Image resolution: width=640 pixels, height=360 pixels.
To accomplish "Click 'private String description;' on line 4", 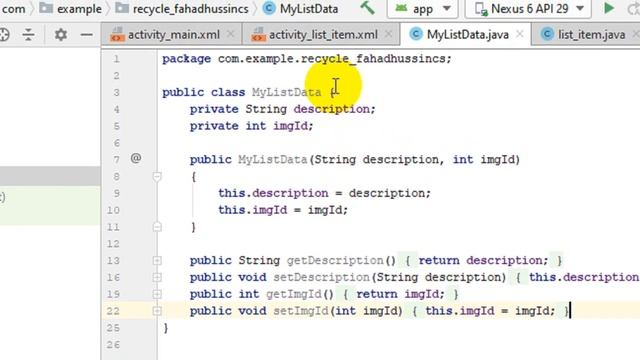I will click(x=282, y=109).
